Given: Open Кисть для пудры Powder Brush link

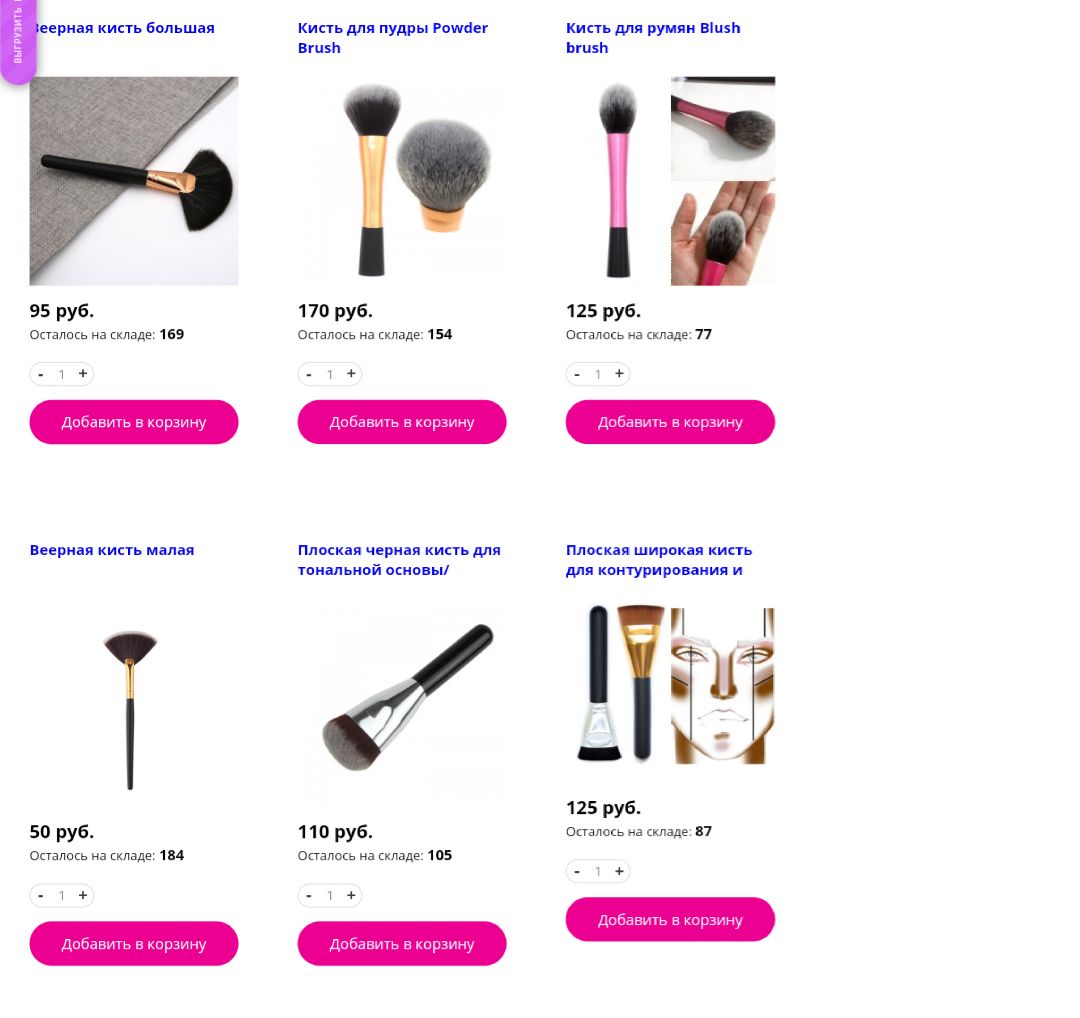Looking at the screenshot, I should click(393, 38).
